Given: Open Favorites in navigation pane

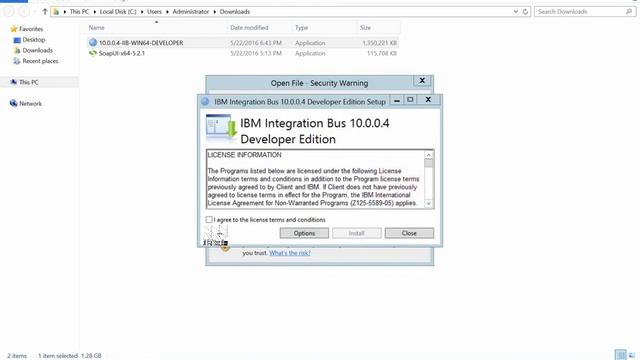Looking at the screenshot, I should point(31,29).
